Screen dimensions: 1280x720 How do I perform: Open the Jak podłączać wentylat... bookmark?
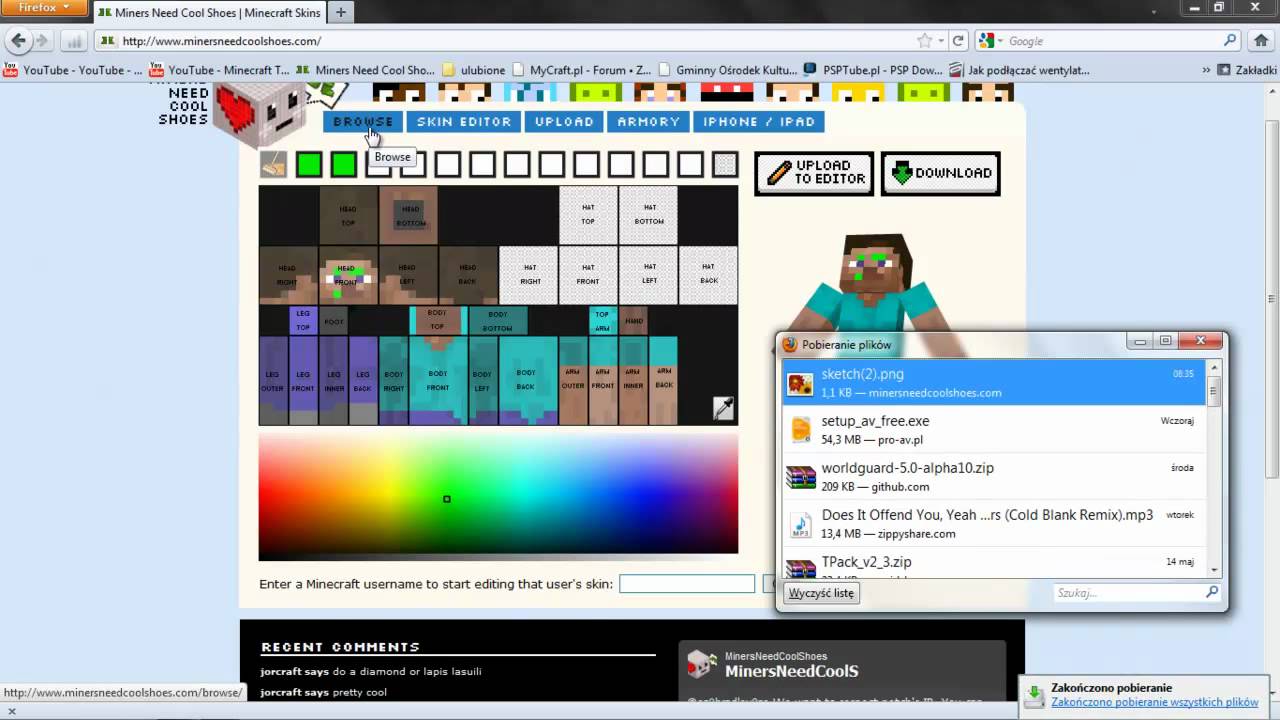tap(1019, 70)
